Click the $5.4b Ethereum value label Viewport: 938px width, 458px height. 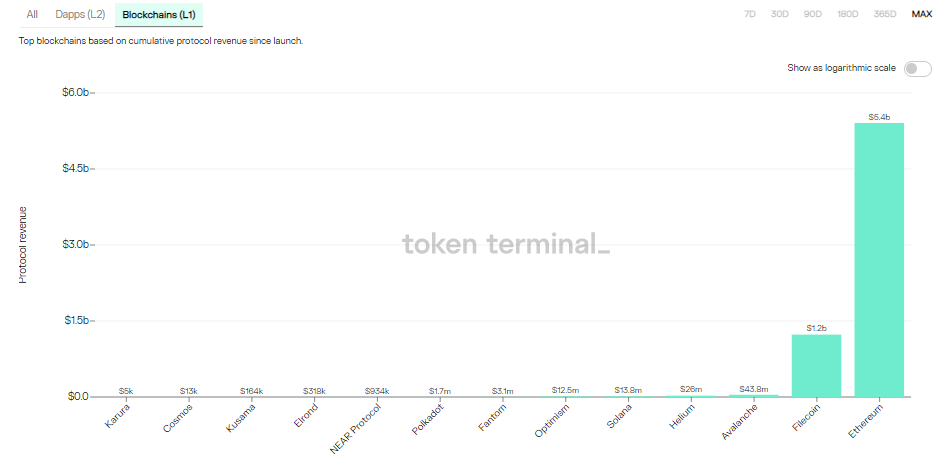click(879, 117)
